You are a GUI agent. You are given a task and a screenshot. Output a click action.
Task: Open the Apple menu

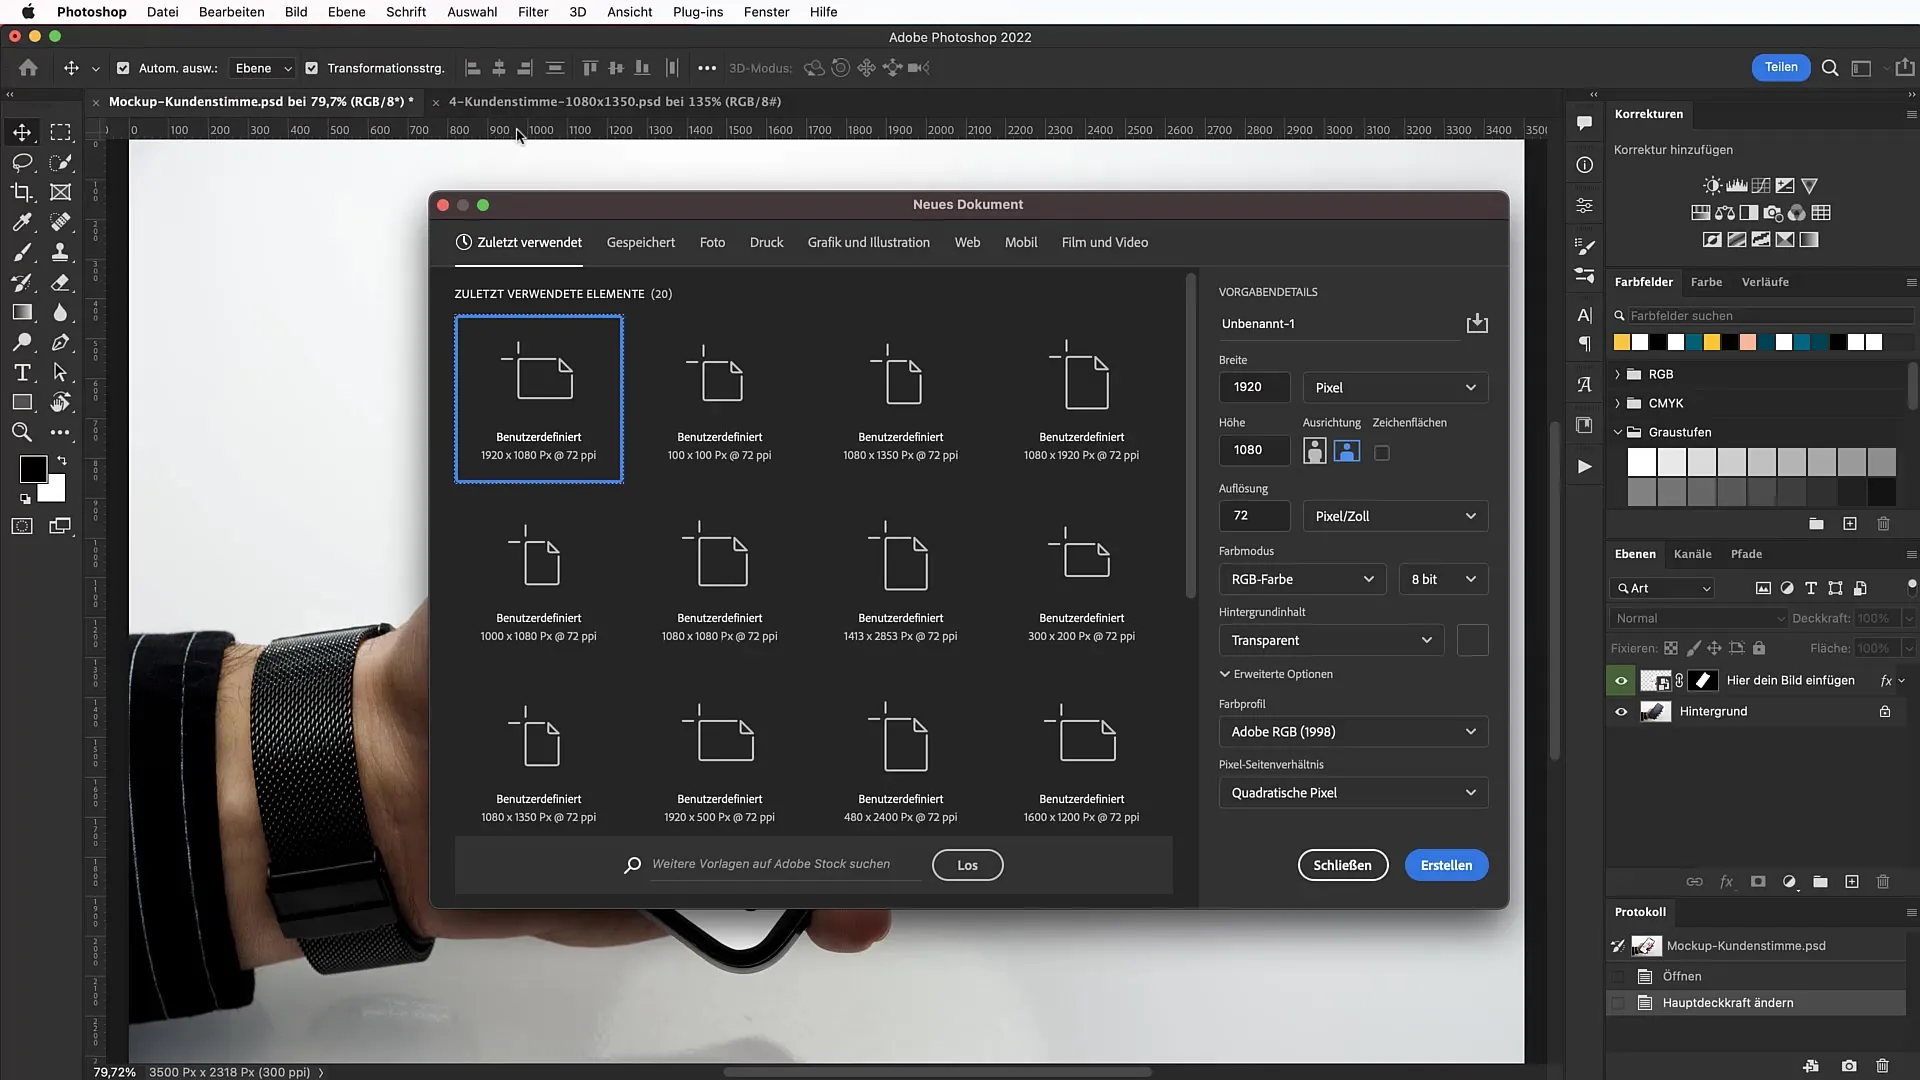pos(28,12)
